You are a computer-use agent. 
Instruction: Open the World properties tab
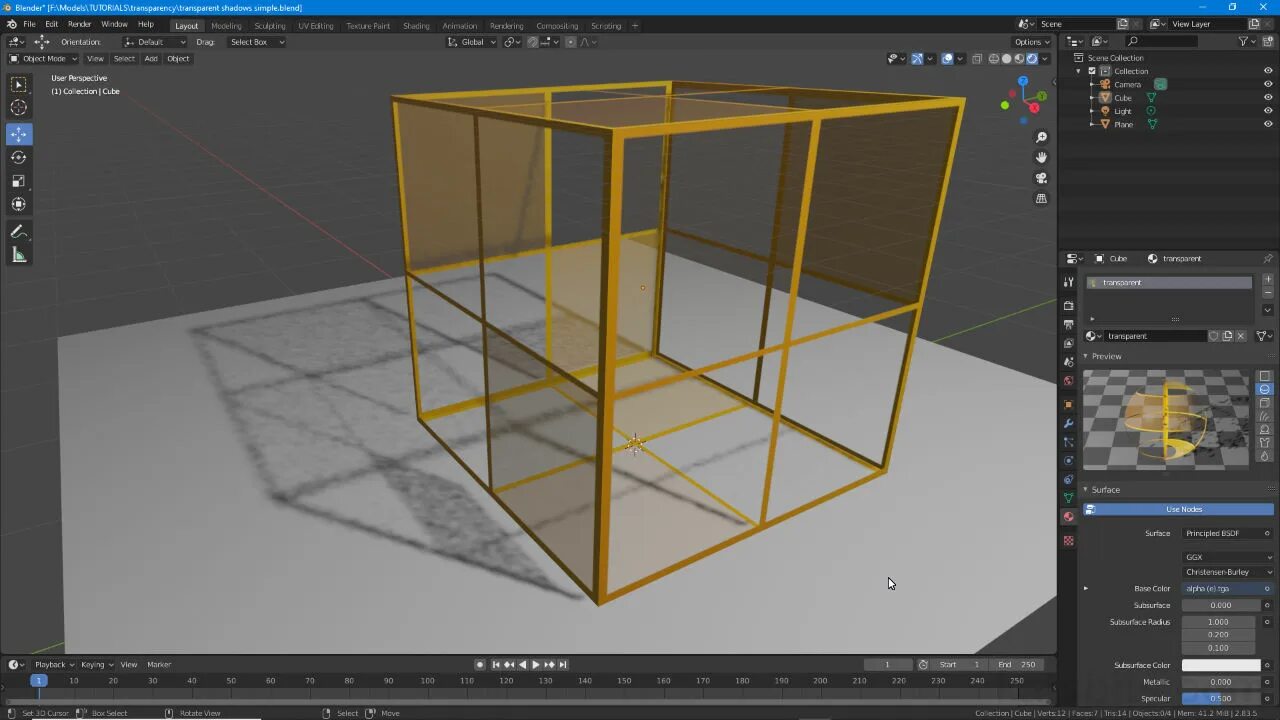pyautogui.click(x=1068, y=381)
